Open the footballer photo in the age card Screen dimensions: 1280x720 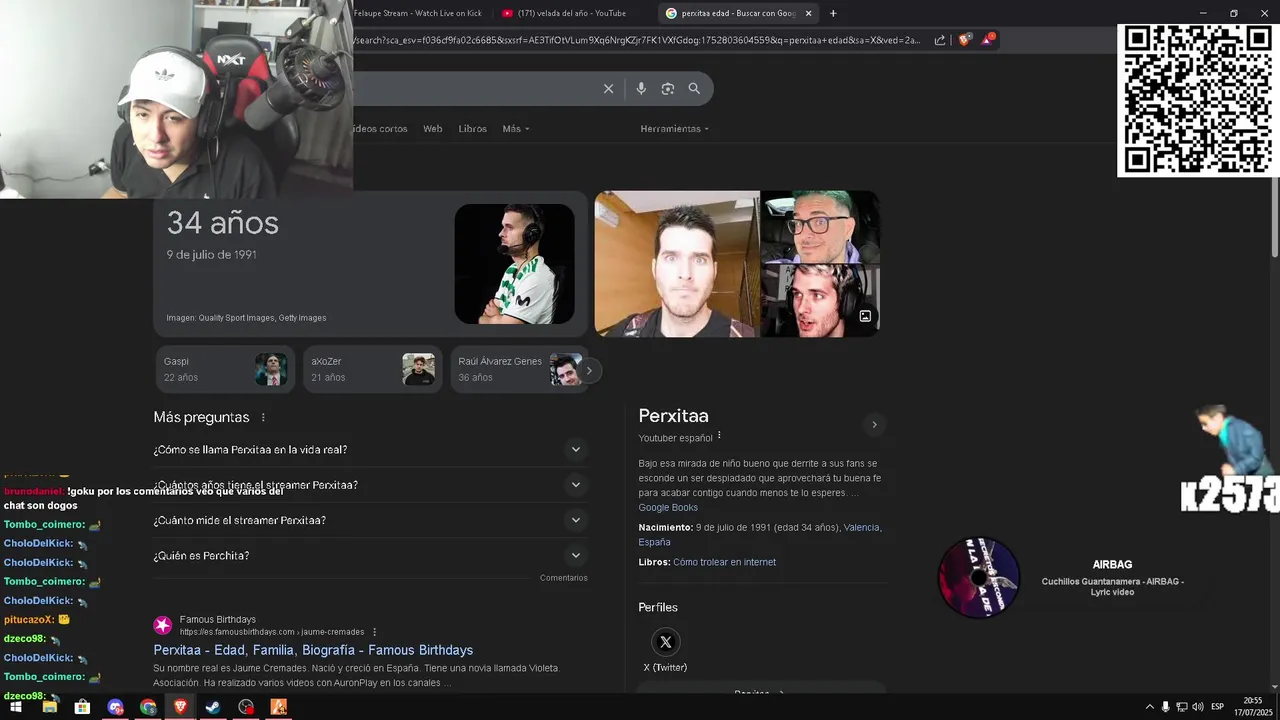[514, 264]
